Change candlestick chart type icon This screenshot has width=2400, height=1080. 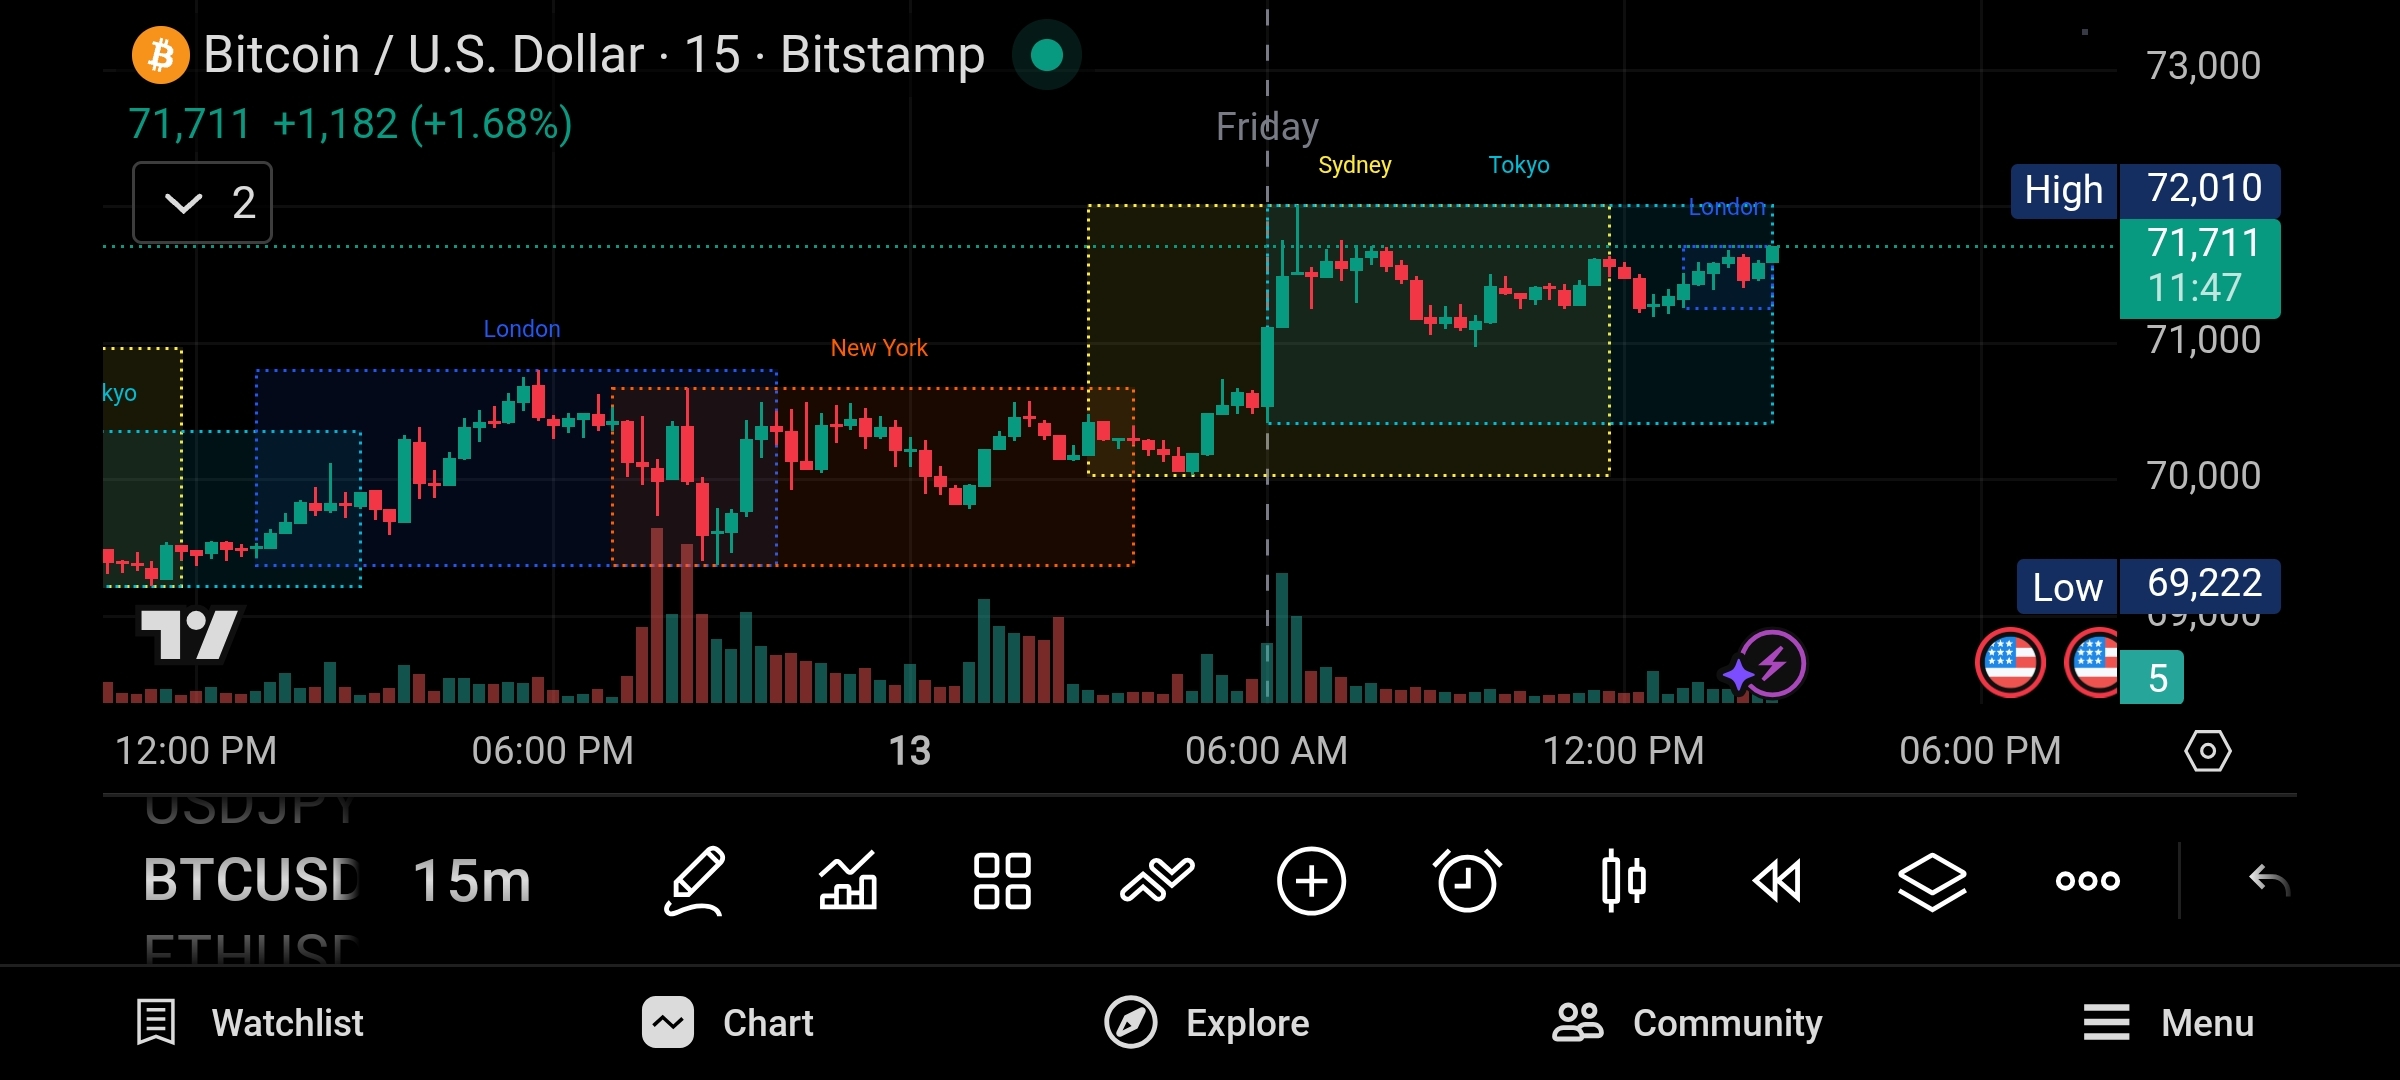pos(1622,881)
